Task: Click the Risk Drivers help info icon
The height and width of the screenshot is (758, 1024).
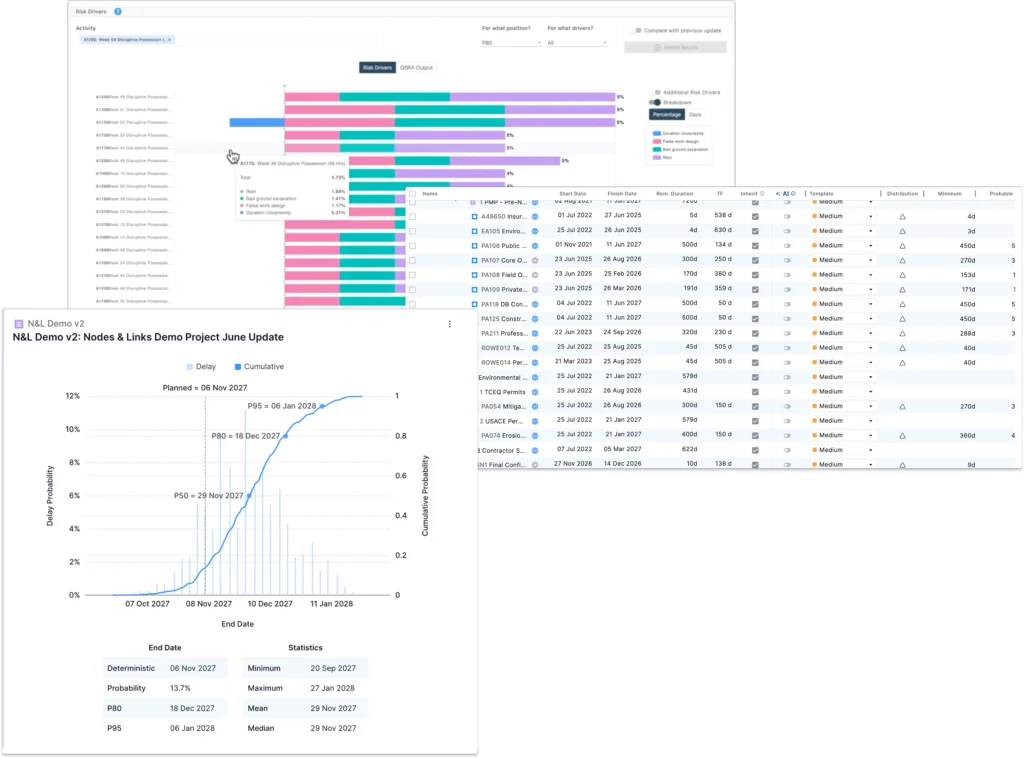Action: coord(118,11)
